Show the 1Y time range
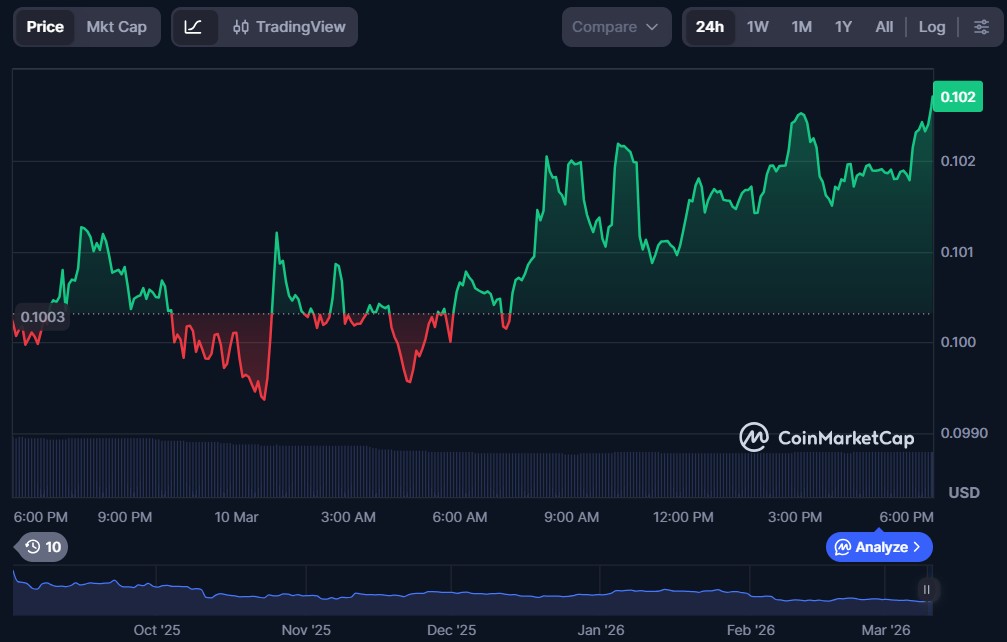Screen dimensions: 1007x642 point(843,27)
